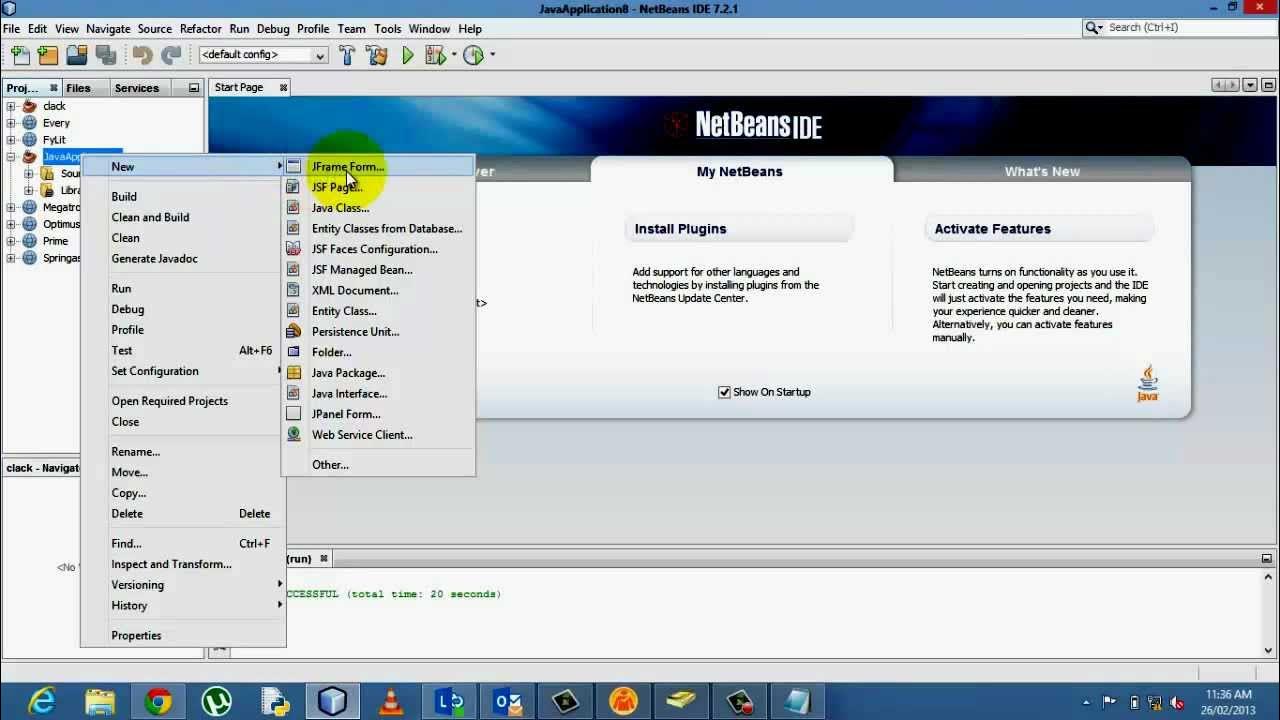
Task: Click the Java Class icon in submenu
Action: (x=293, y=208)
